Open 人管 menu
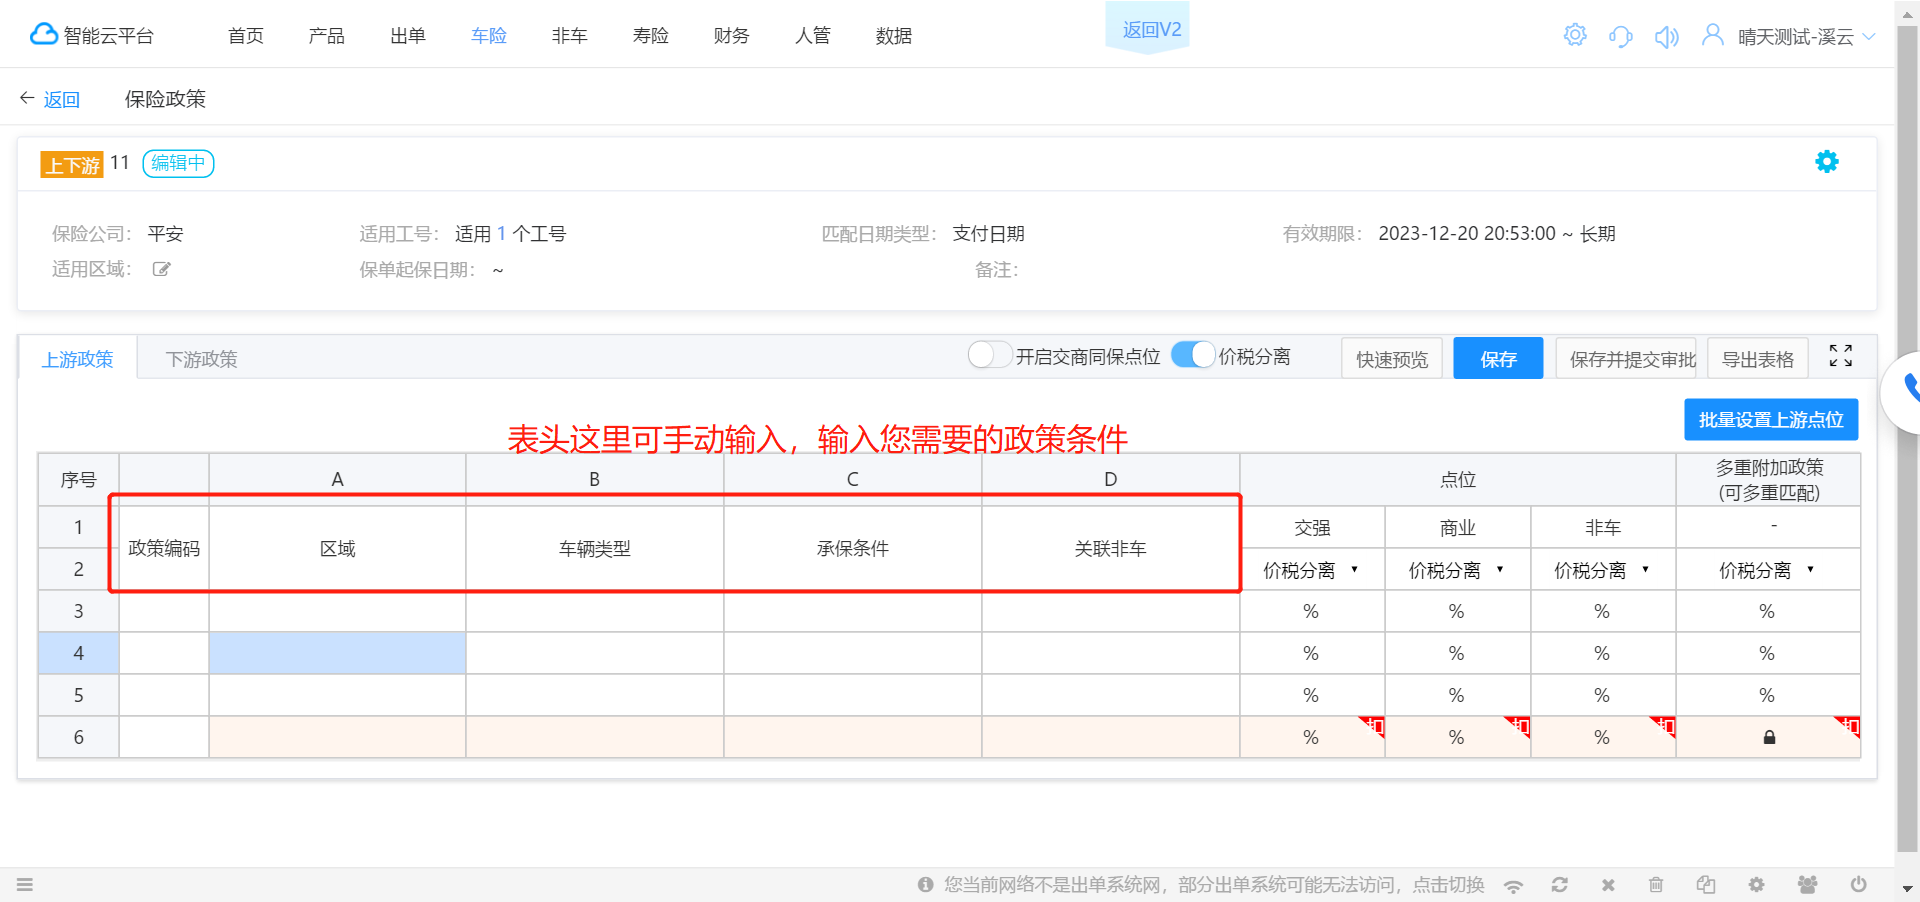Image resolution: width=1920 pixels, height=902 pixels. point(813,36)
